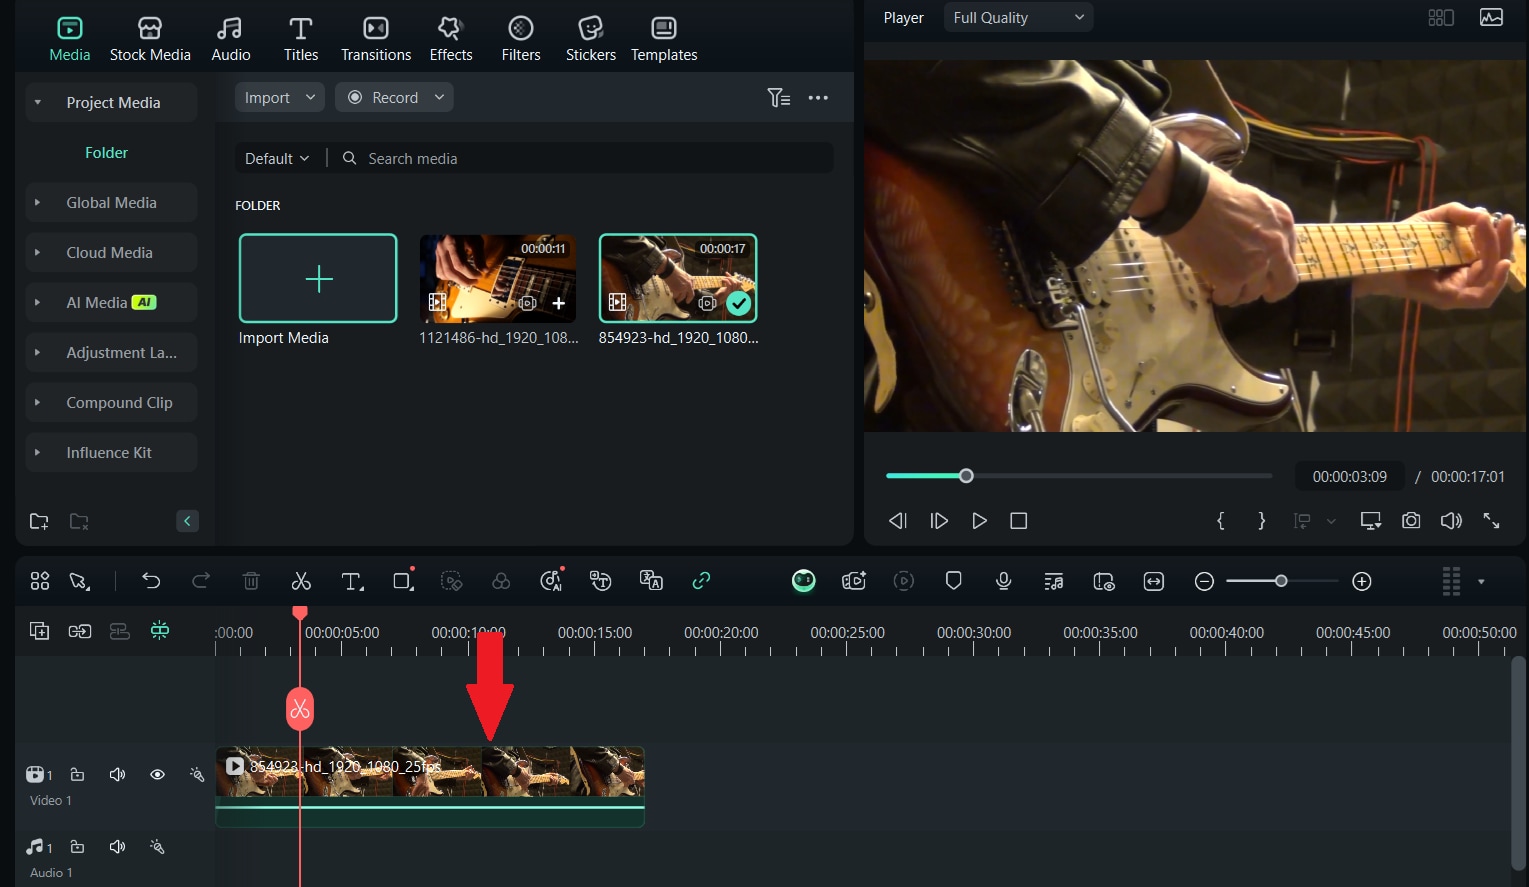This screenshot has height=887, width=1529.
Task: Stop the preview playback
Action: [x=1019, y=520]
